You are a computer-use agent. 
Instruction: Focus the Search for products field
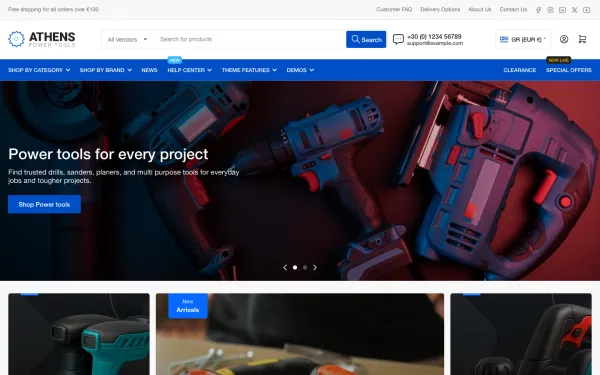tap(249, 39)
